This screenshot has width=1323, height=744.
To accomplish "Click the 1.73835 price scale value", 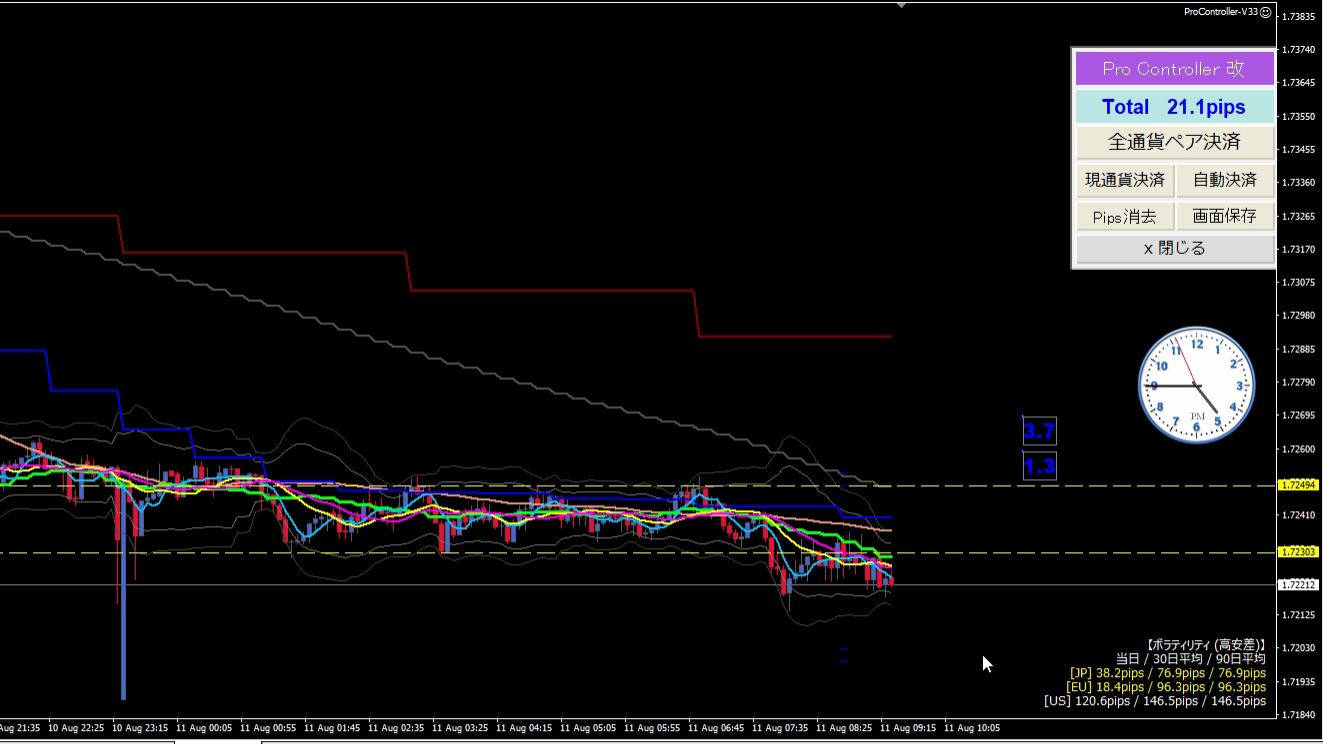I will pyautogui.click(x=1301, y=16).
